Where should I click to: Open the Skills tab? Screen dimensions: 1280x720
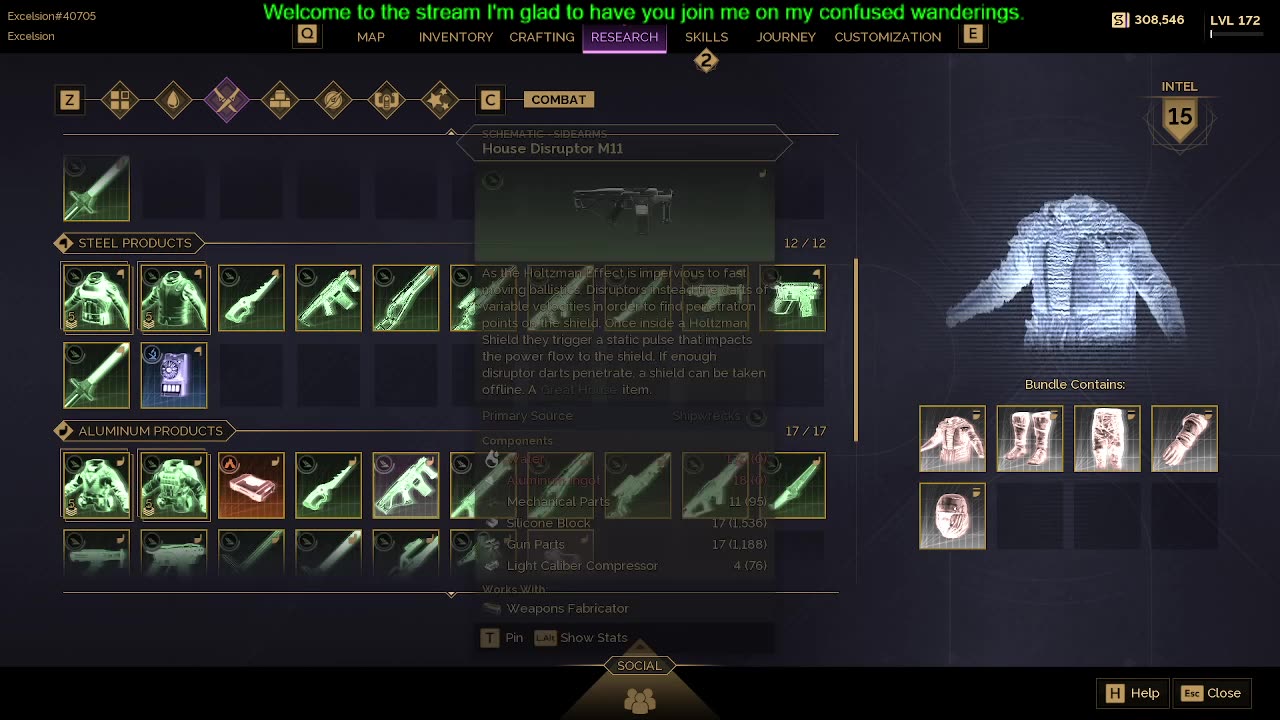pyautogui.click(x=706, y=37)
